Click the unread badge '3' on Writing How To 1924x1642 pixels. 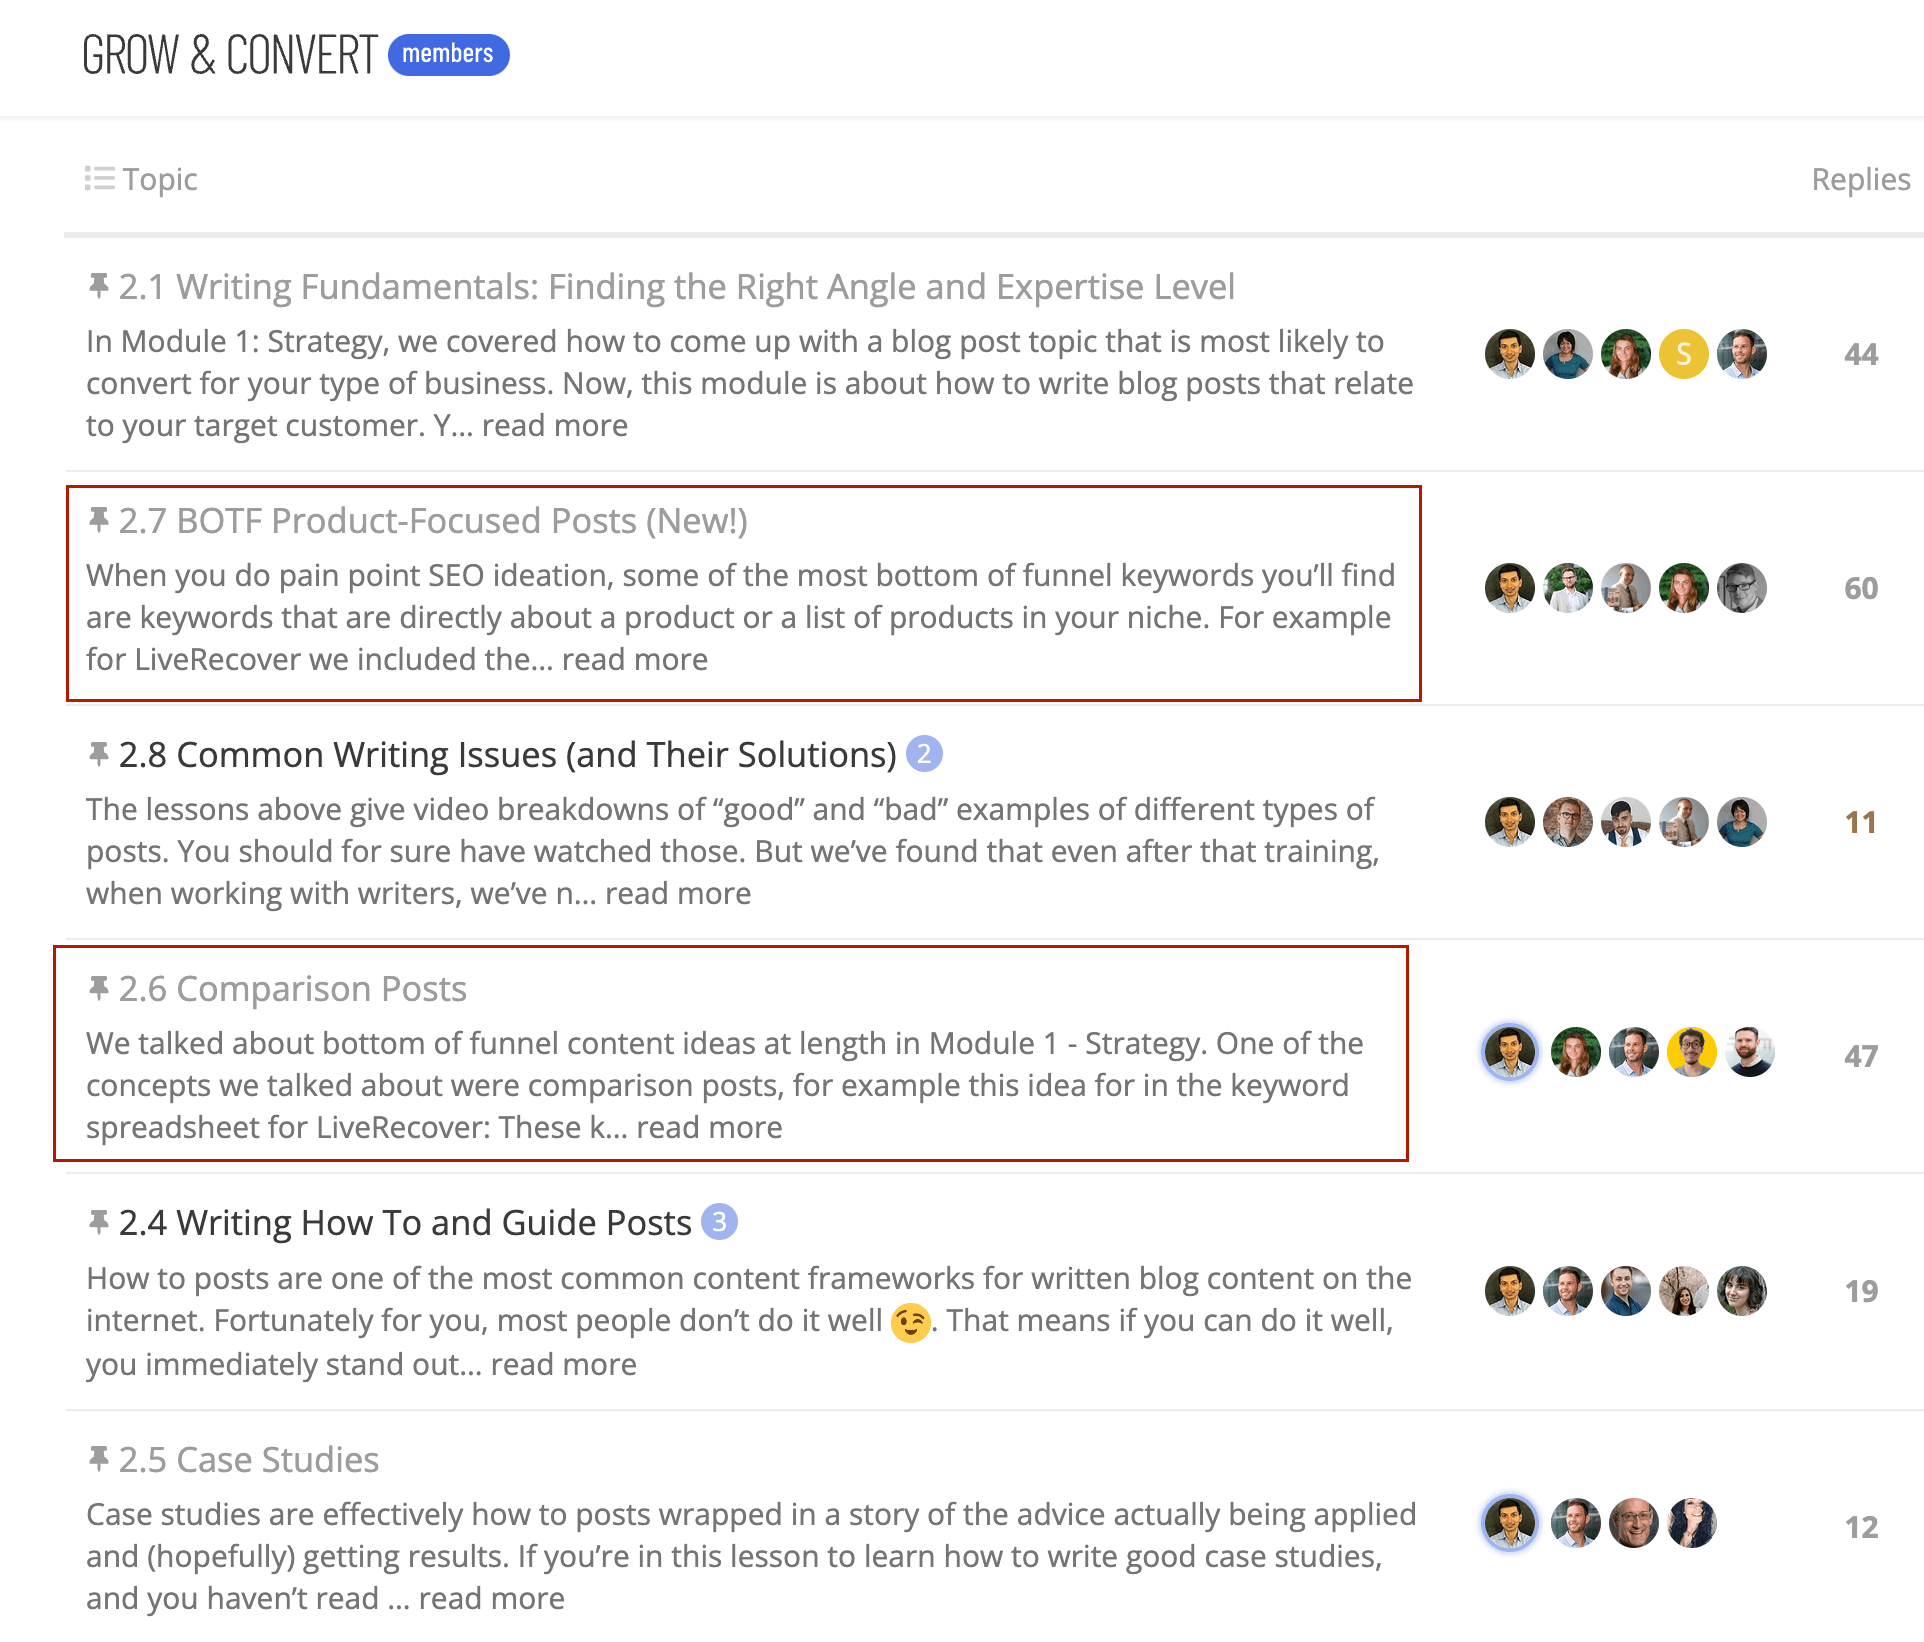[x=719, y=1221]
